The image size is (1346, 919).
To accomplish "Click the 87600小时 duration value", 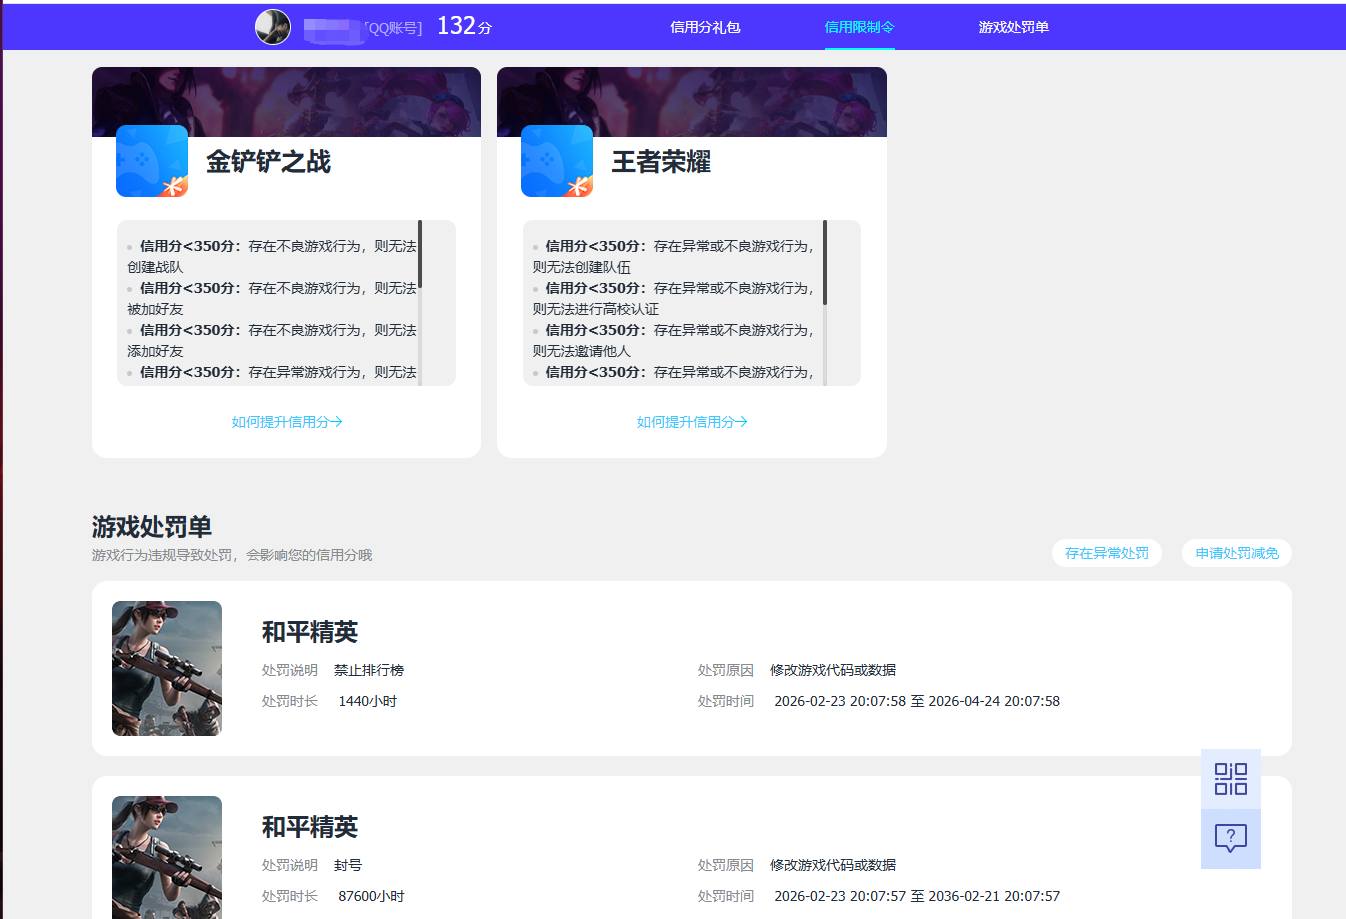I will tap(372, 896).
